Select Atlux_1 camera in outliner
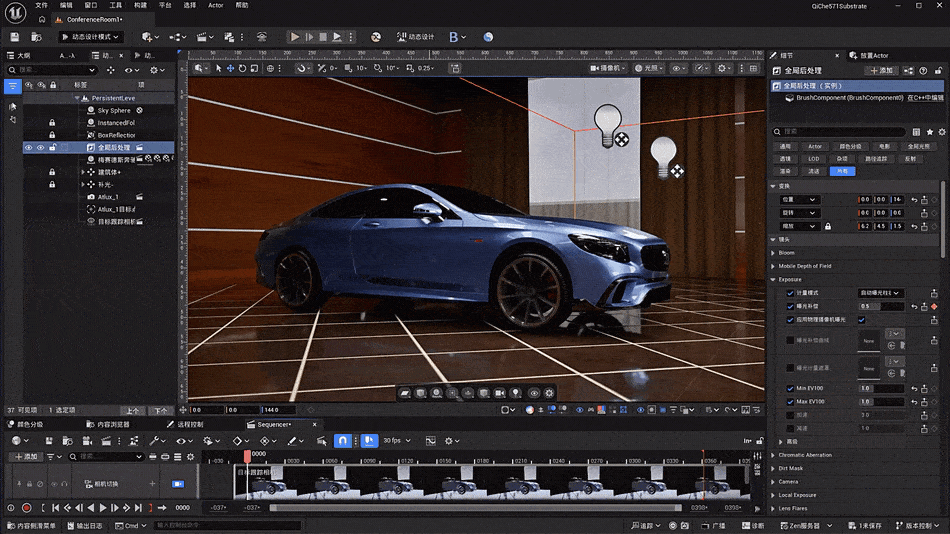950x534 pixels. click(x=108, y=197)
